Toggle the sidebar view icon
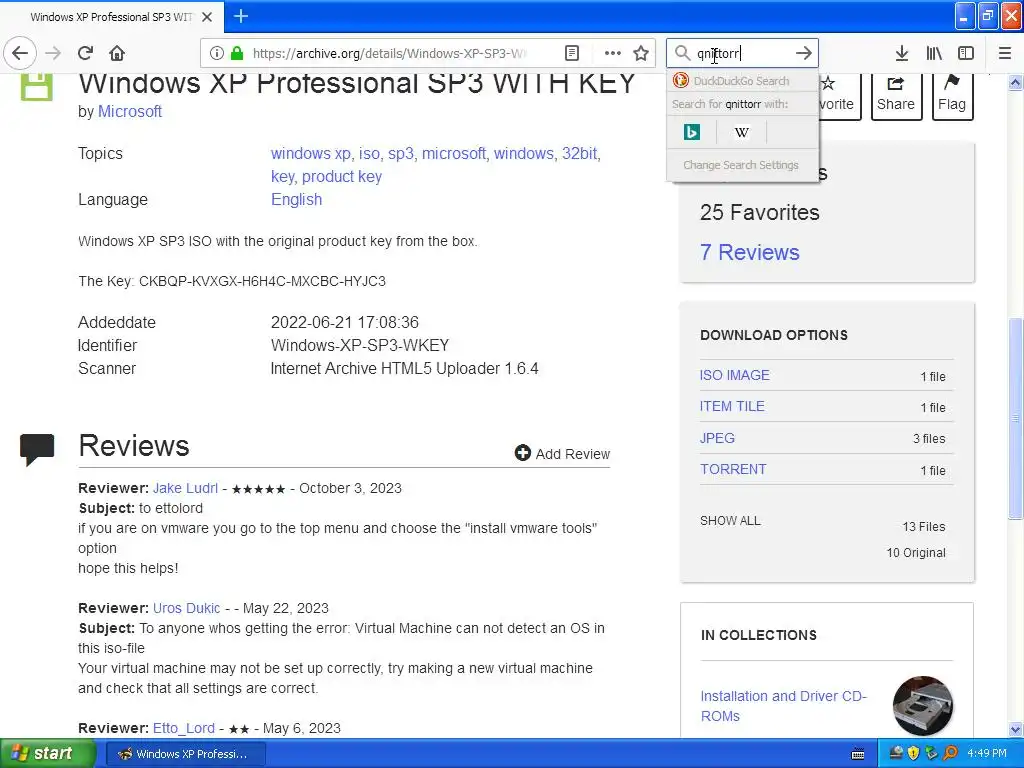 pyautogui.click(x=966, y=54)
